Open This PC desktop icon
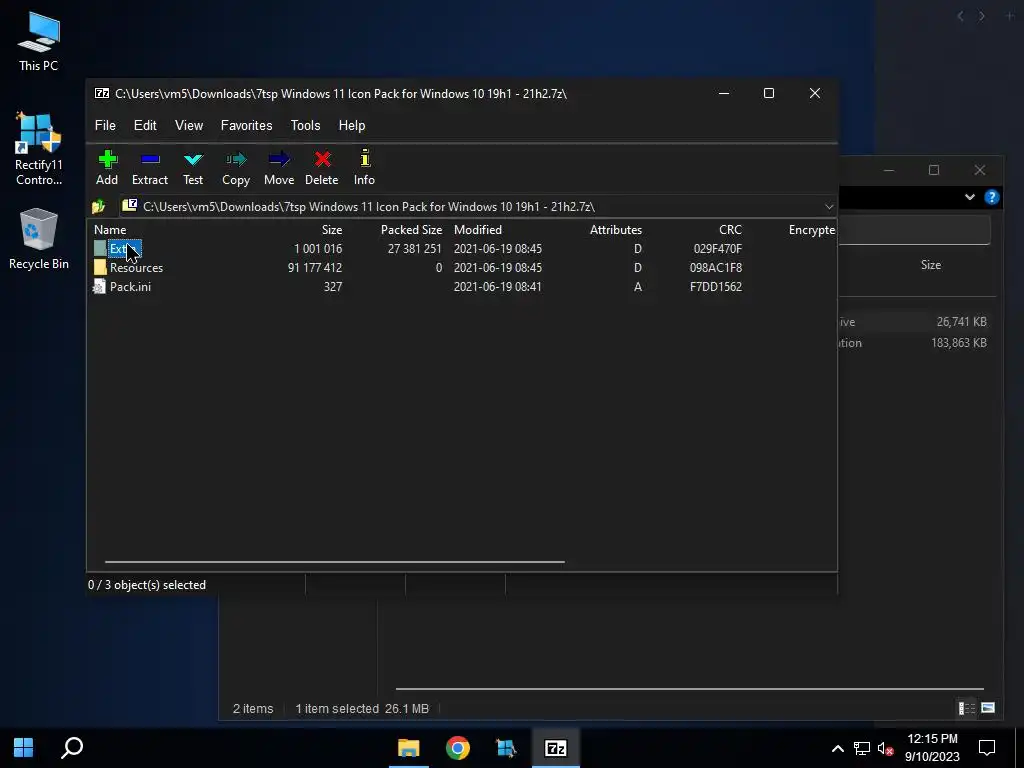The image size is (1024, 768). [x=39, y=42]
